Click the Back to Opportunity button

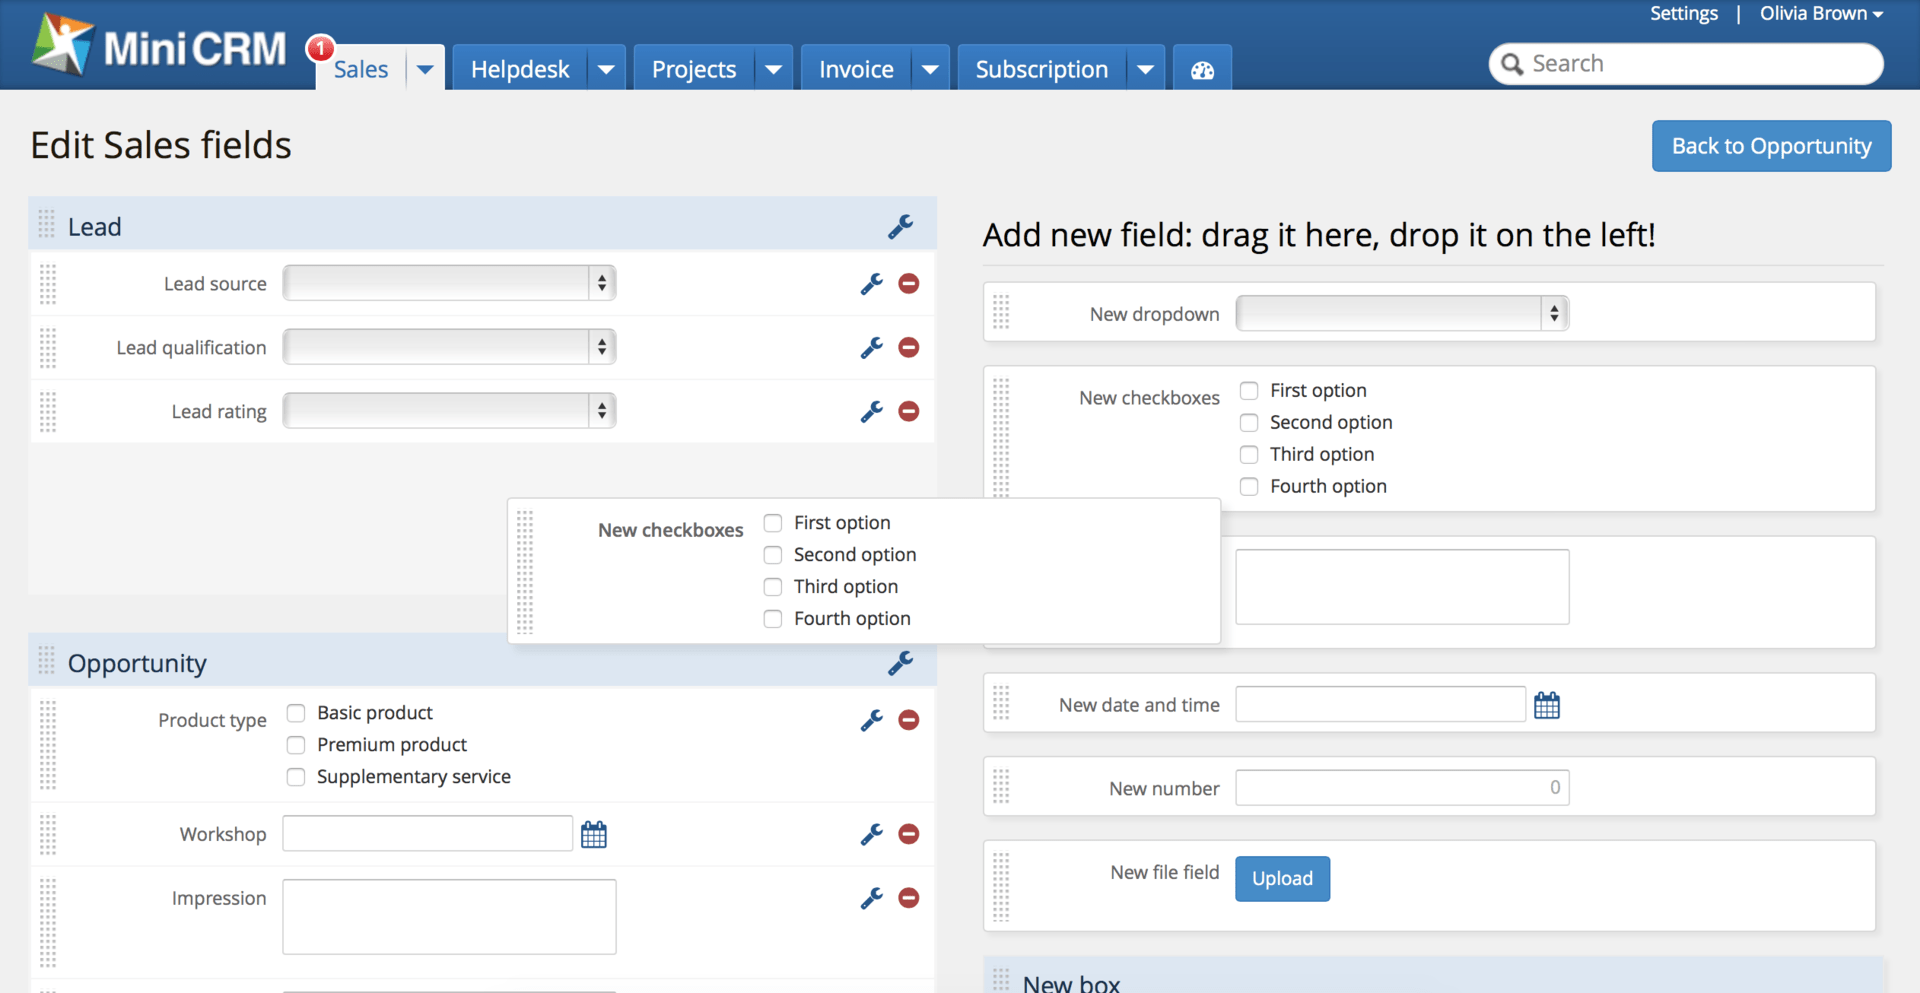point(1770,145)
